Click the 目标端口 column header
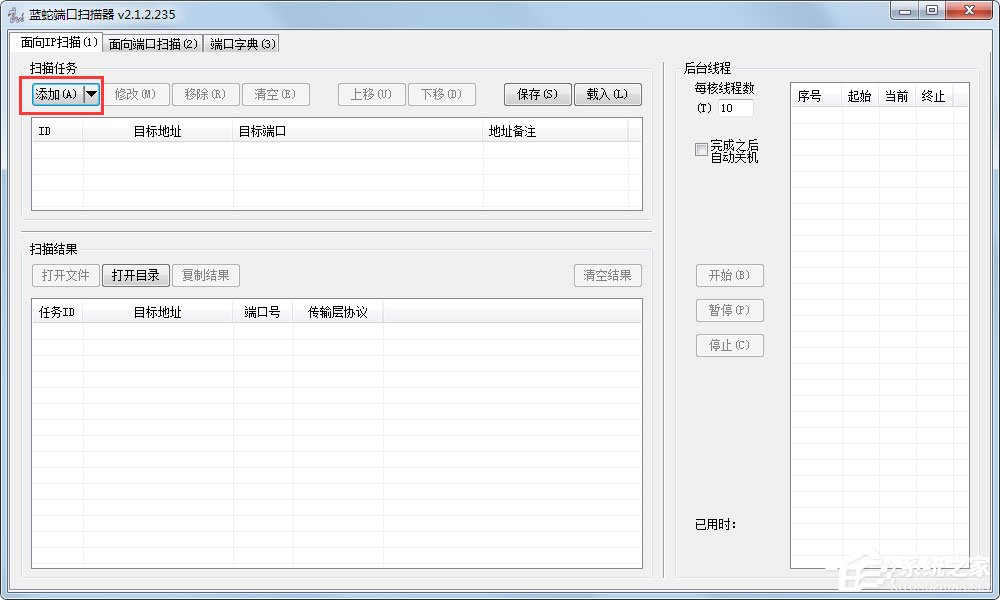This screenshot has width=1000, height=600. (x=358, y=131)
